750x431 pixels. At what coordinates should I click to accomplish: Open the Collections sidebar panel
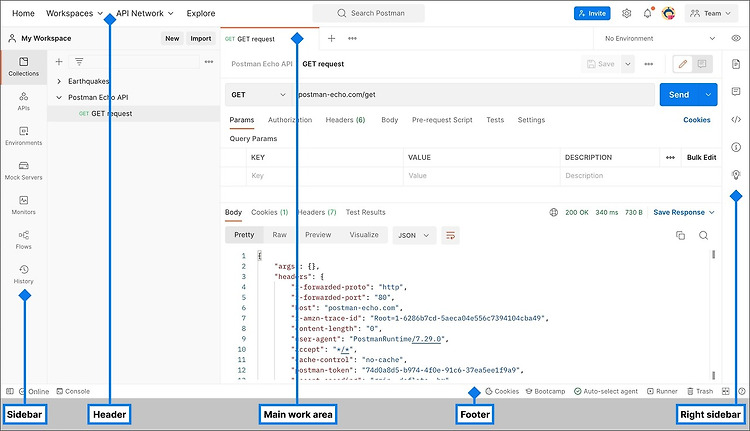point(23,66)
